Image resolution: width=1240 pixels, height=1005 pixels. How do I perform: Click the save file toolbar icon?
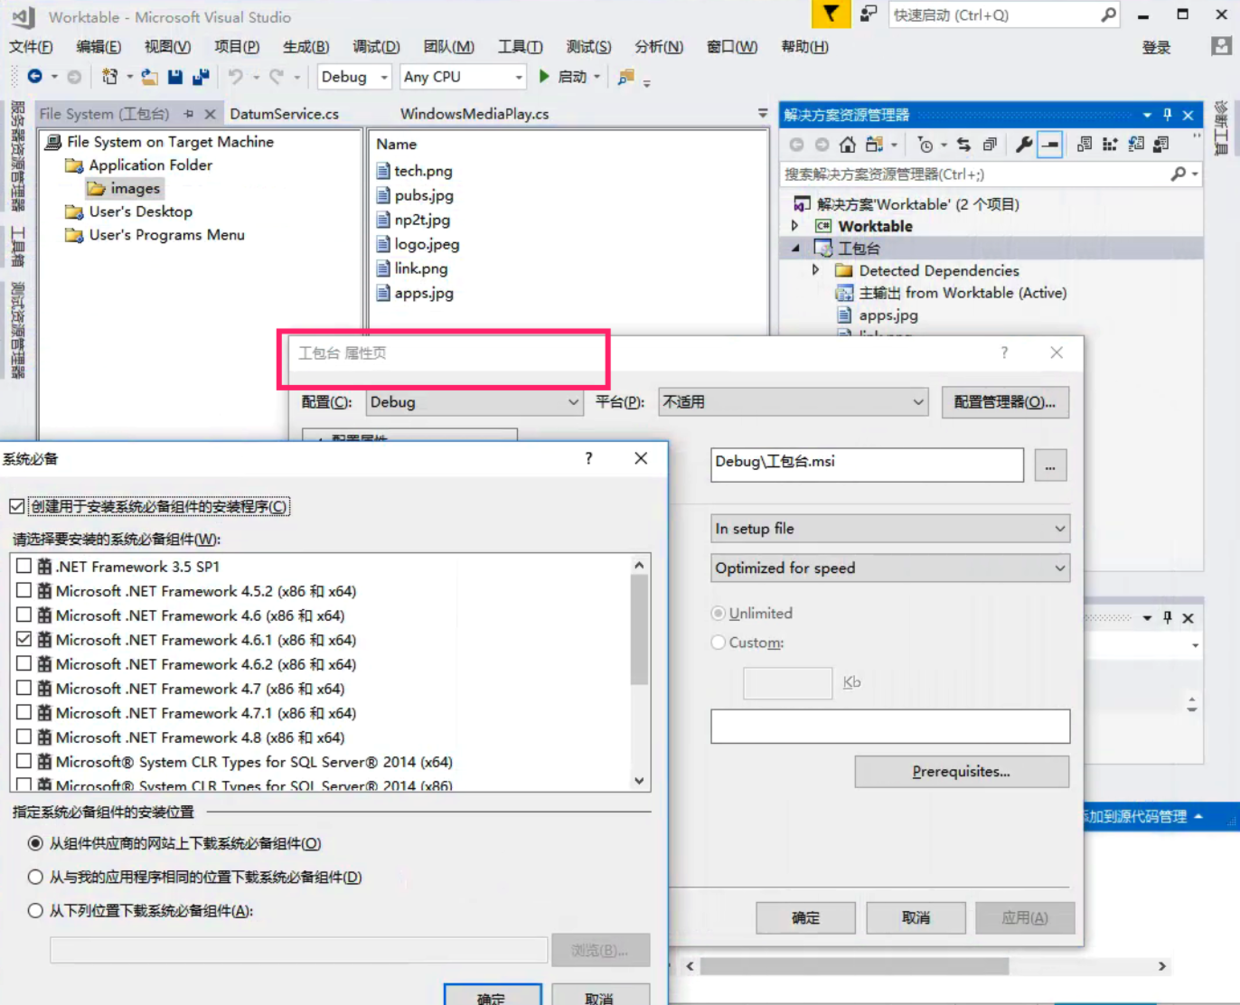coord(175,76)
